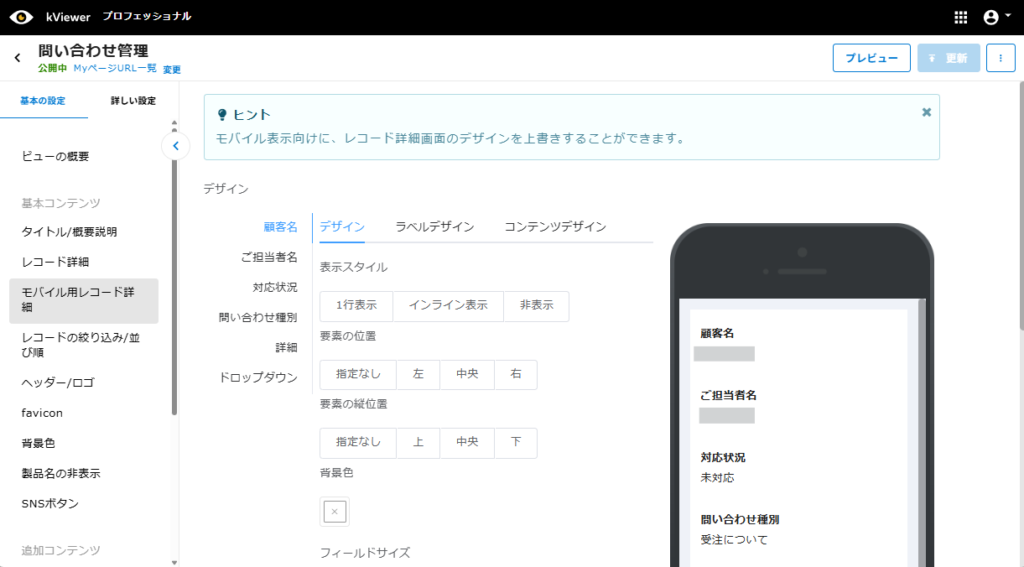Open the user account menu icon
Viewport: 1024px width, 567px height.
(997, 18)
